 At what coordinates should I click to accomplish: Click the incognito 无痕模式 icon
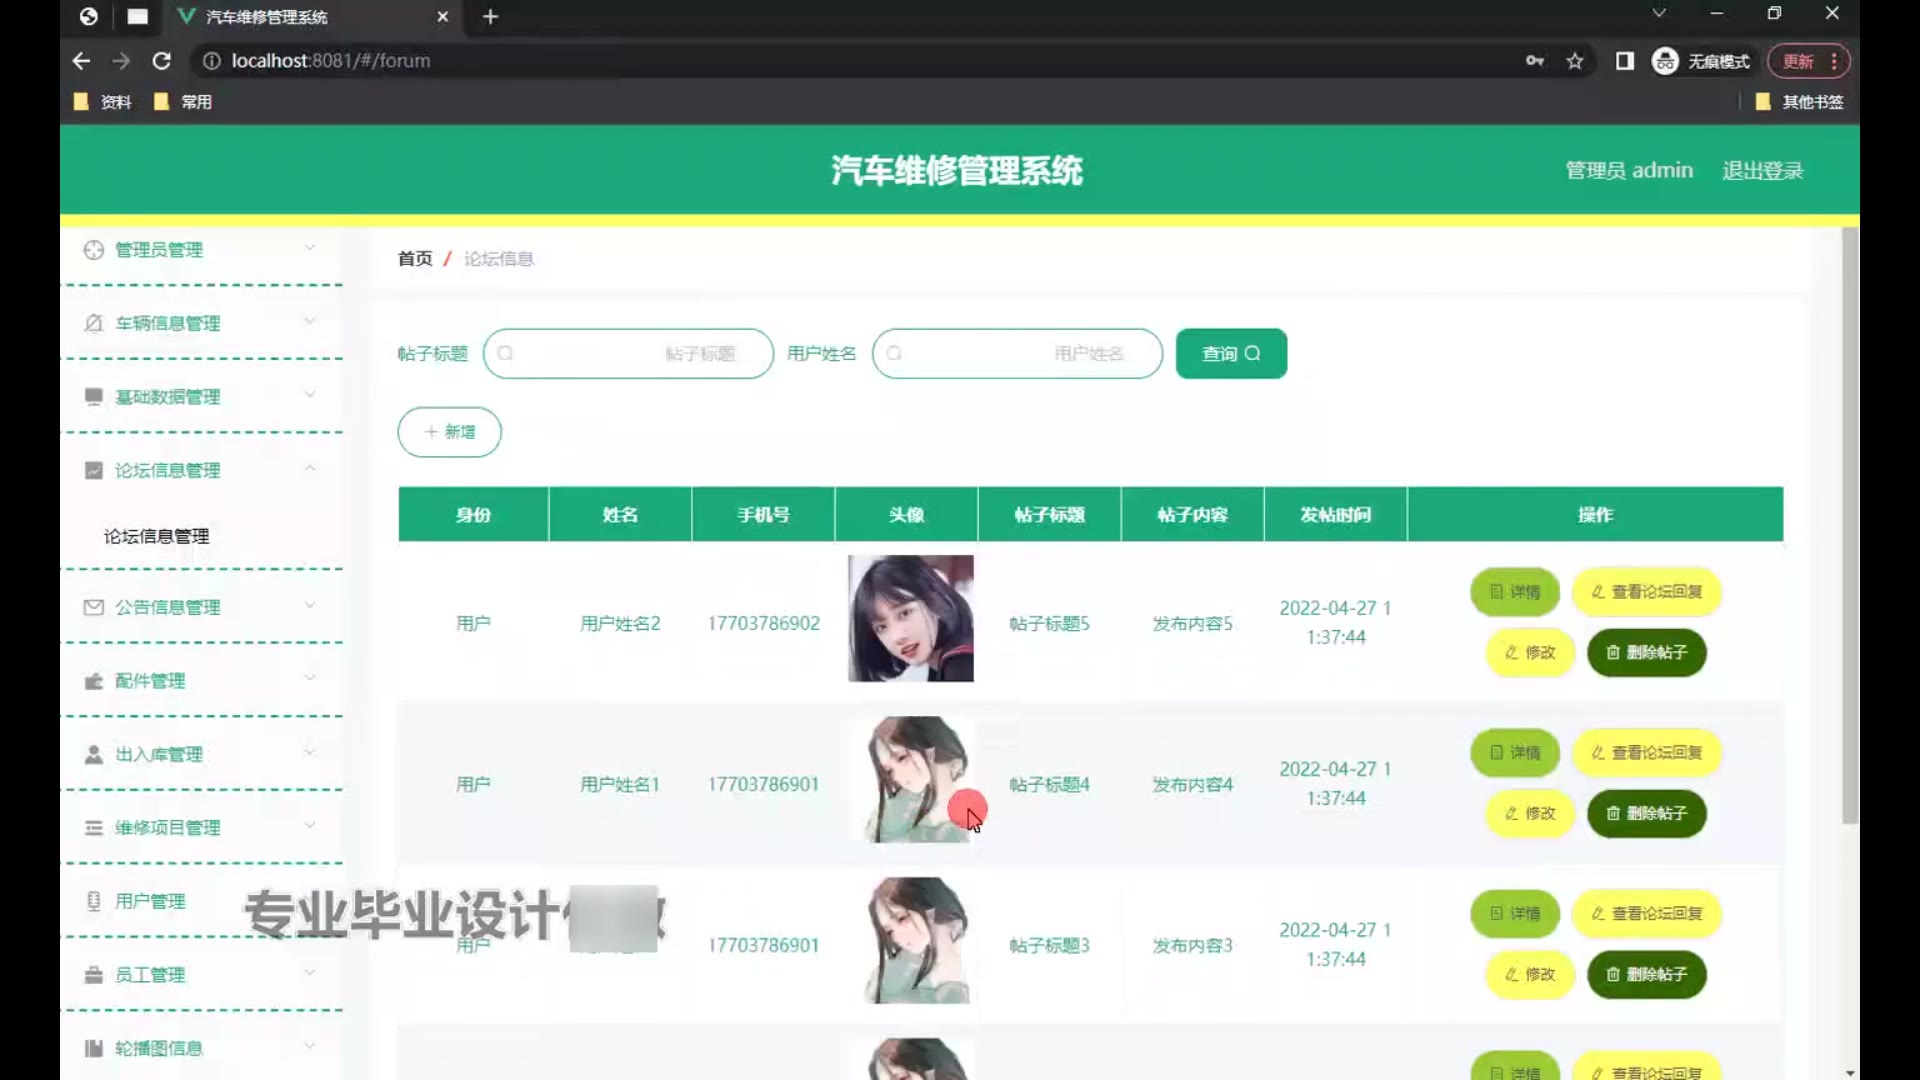coord(1665,61)
